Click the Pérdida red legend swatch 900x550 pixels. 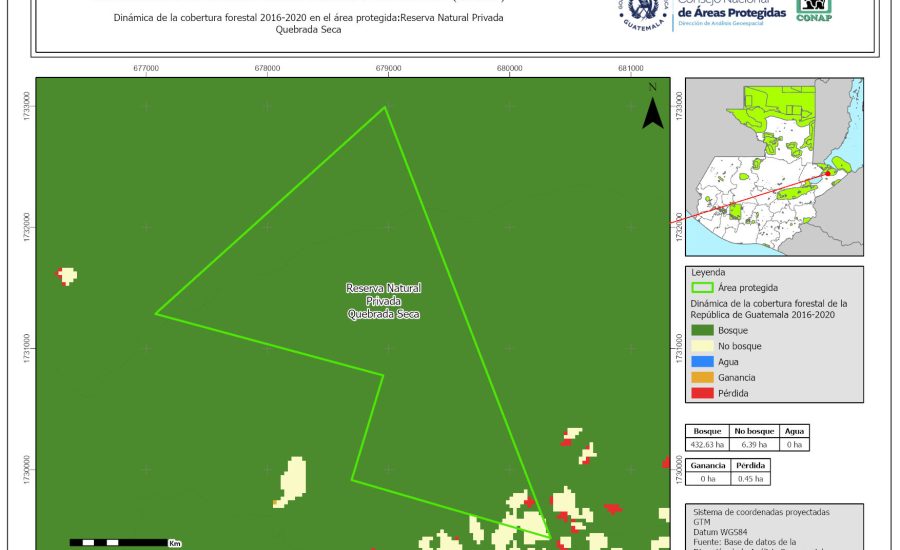704,393
